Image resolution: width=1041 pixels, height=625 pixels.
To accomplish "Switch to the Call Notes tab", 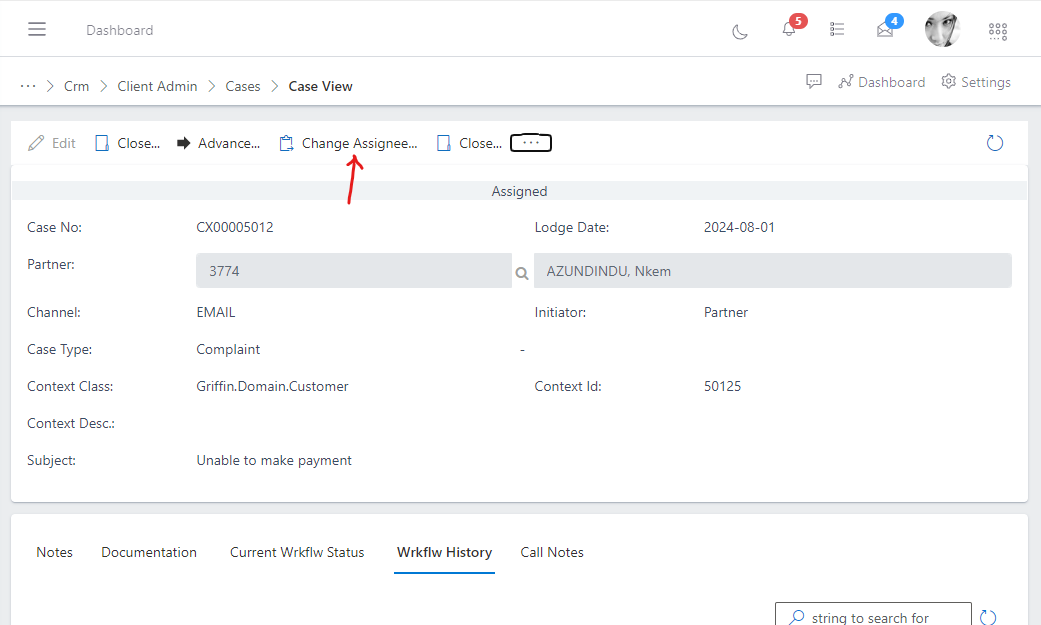I will coord(552,552).
